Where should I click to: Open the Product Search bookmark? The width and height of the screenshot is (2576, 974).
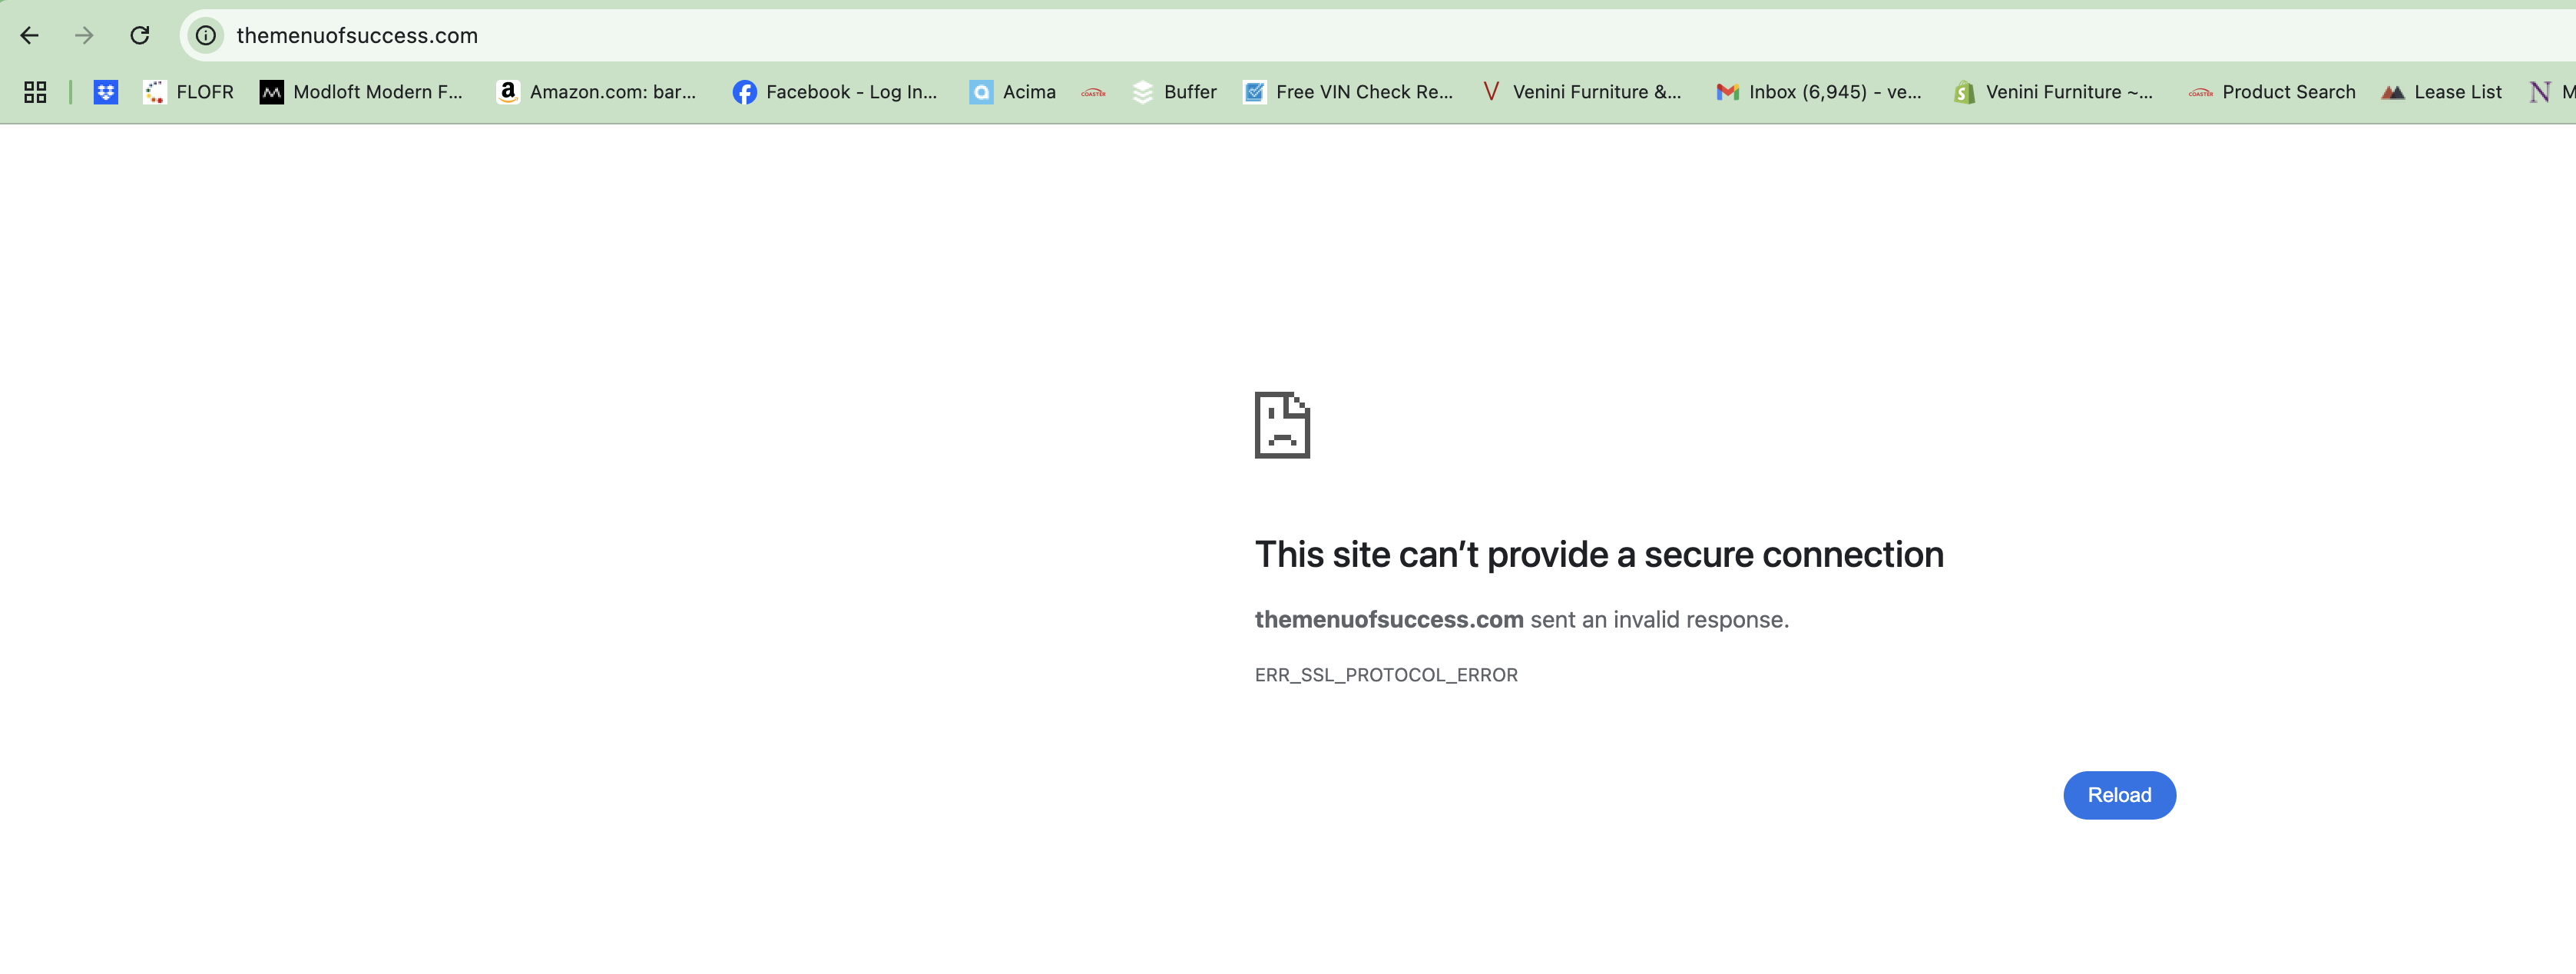pos(2272,92)
